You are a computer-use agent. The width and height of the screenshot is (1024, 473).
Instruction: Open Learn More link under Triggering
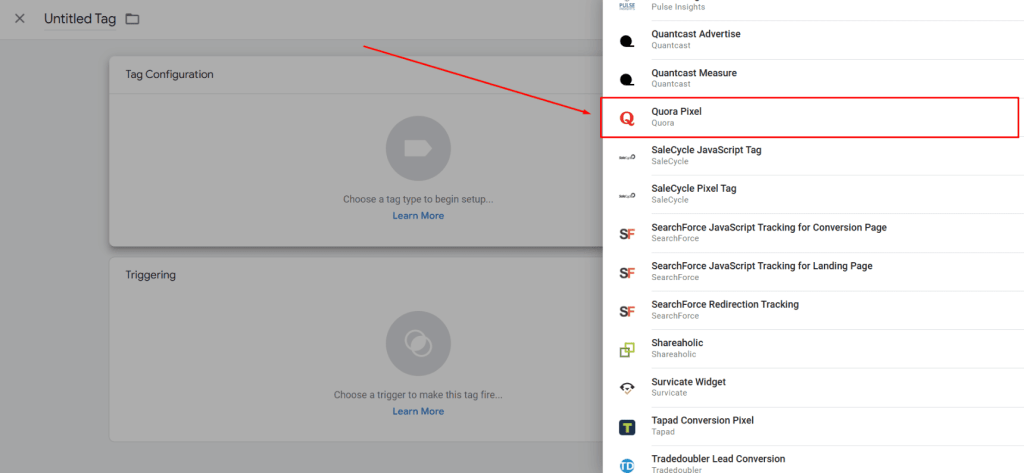coord(418,411)
